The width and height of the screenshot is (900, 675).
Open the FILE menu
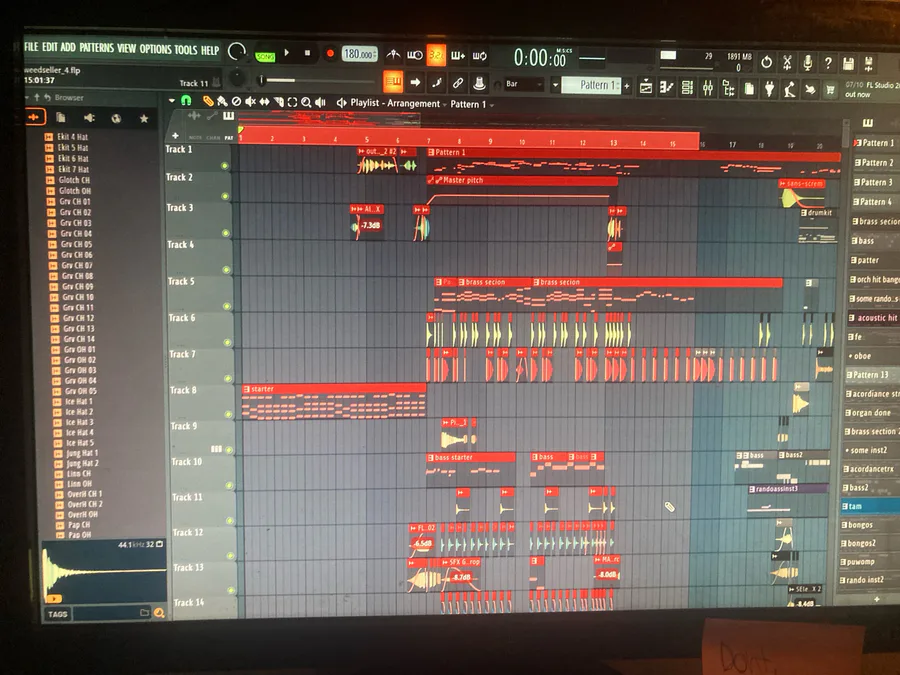(31, 46)
